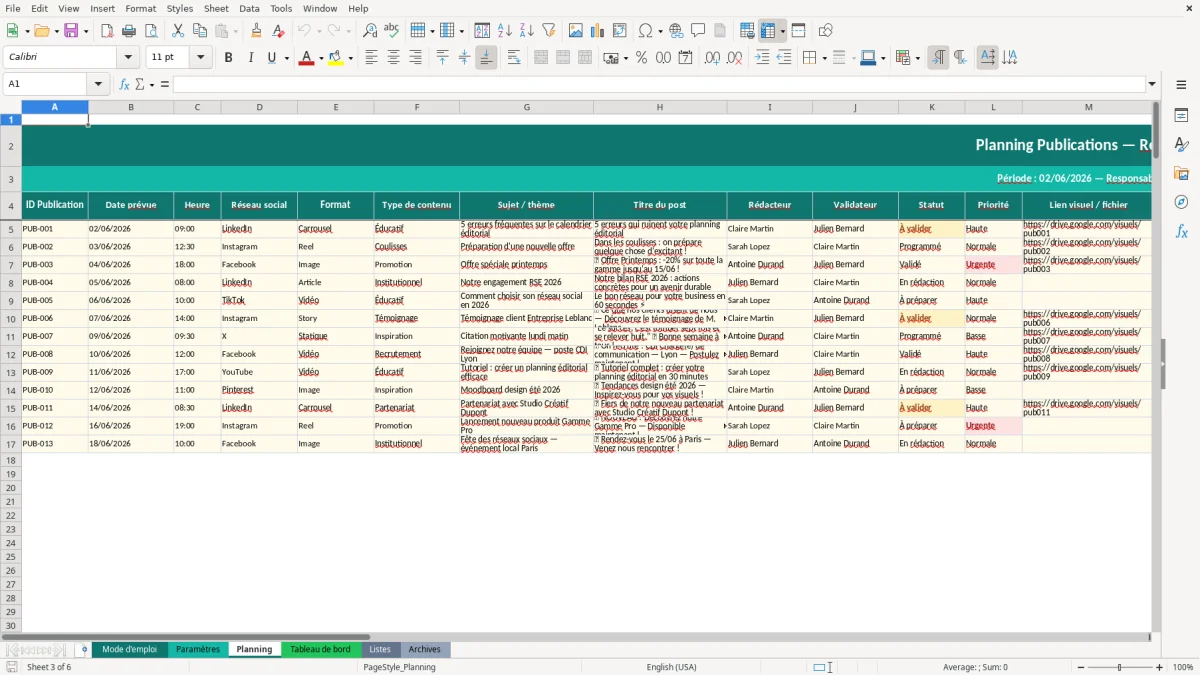Click the PageStyle_Planning status field
The image size is (1200, 675).
[399, 667]
